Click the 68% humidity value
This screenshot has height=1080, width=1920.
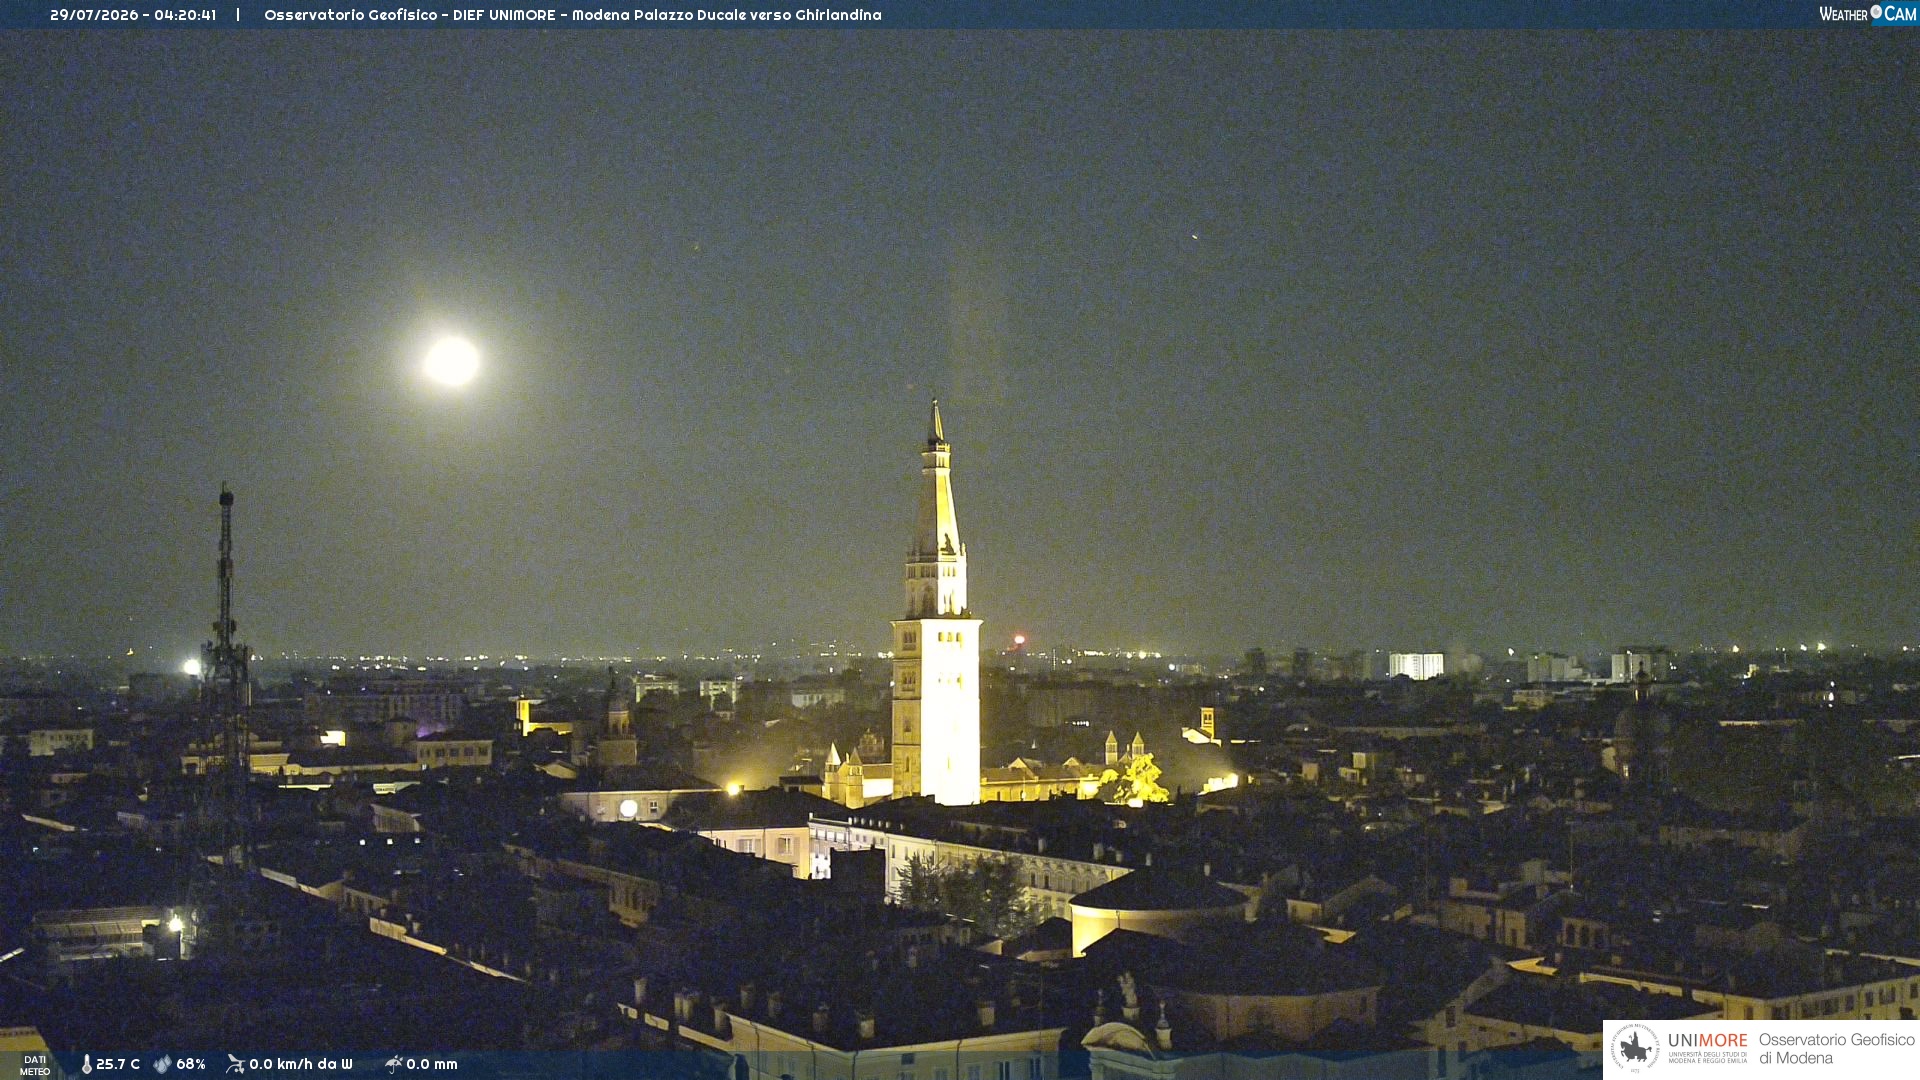click(191, 1064)
